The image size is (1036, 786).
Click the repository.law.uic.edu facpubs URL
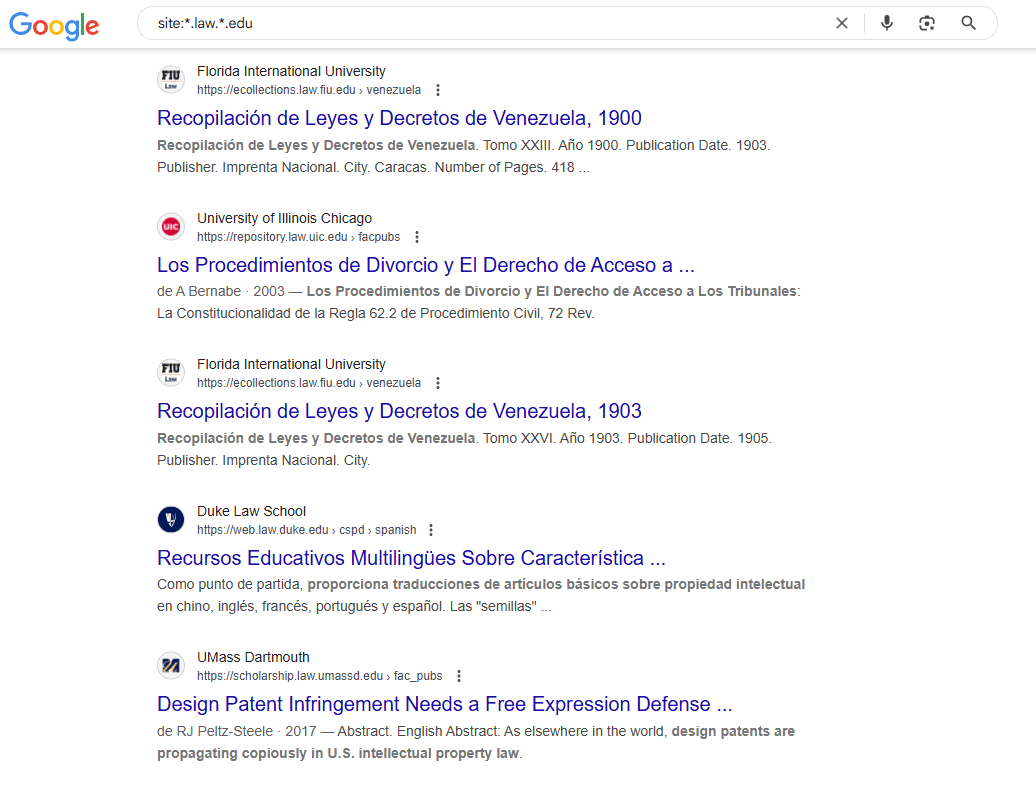pyautogui.click(x=298, y=236)
